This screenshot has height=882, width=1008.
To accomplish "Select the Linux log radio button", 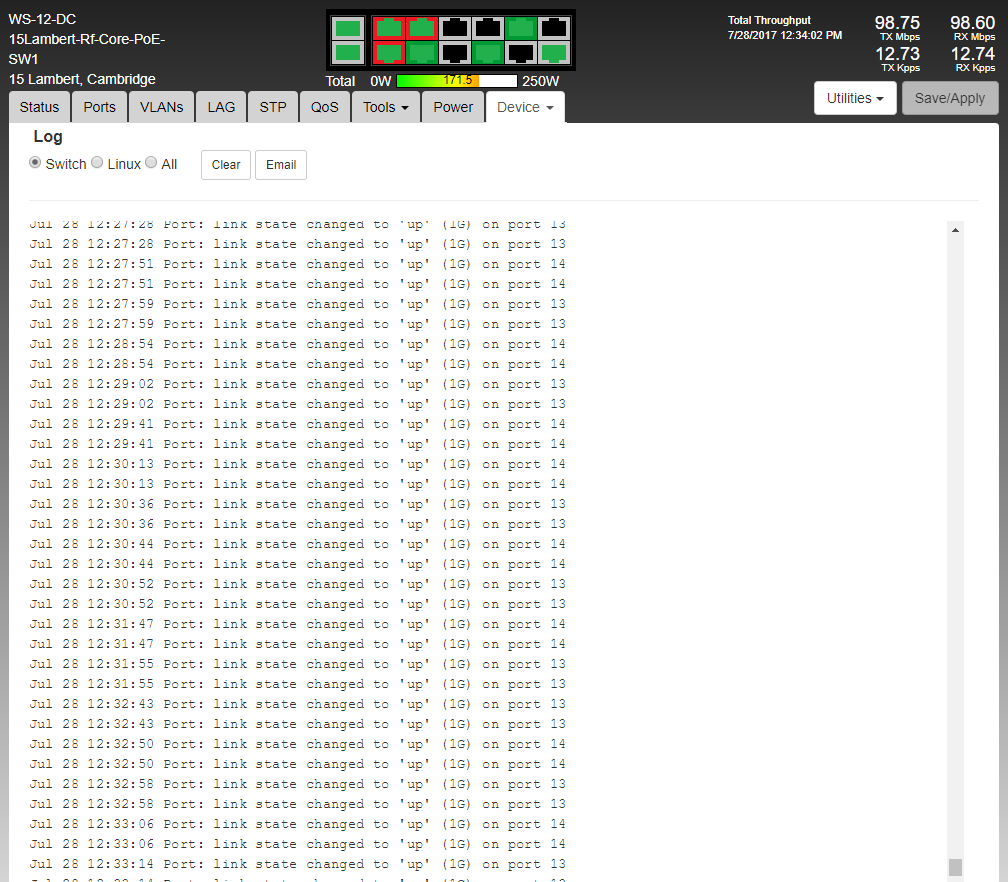I will 98,163.
